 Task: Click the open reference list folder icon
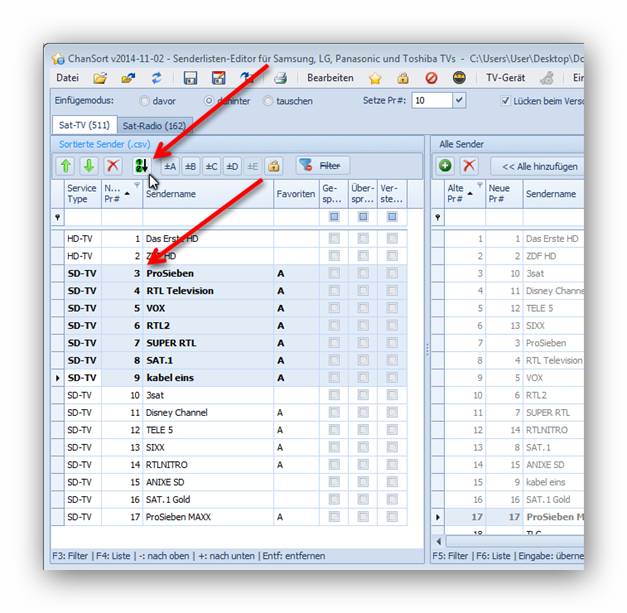pyautogui.click(x=128, y=78)
